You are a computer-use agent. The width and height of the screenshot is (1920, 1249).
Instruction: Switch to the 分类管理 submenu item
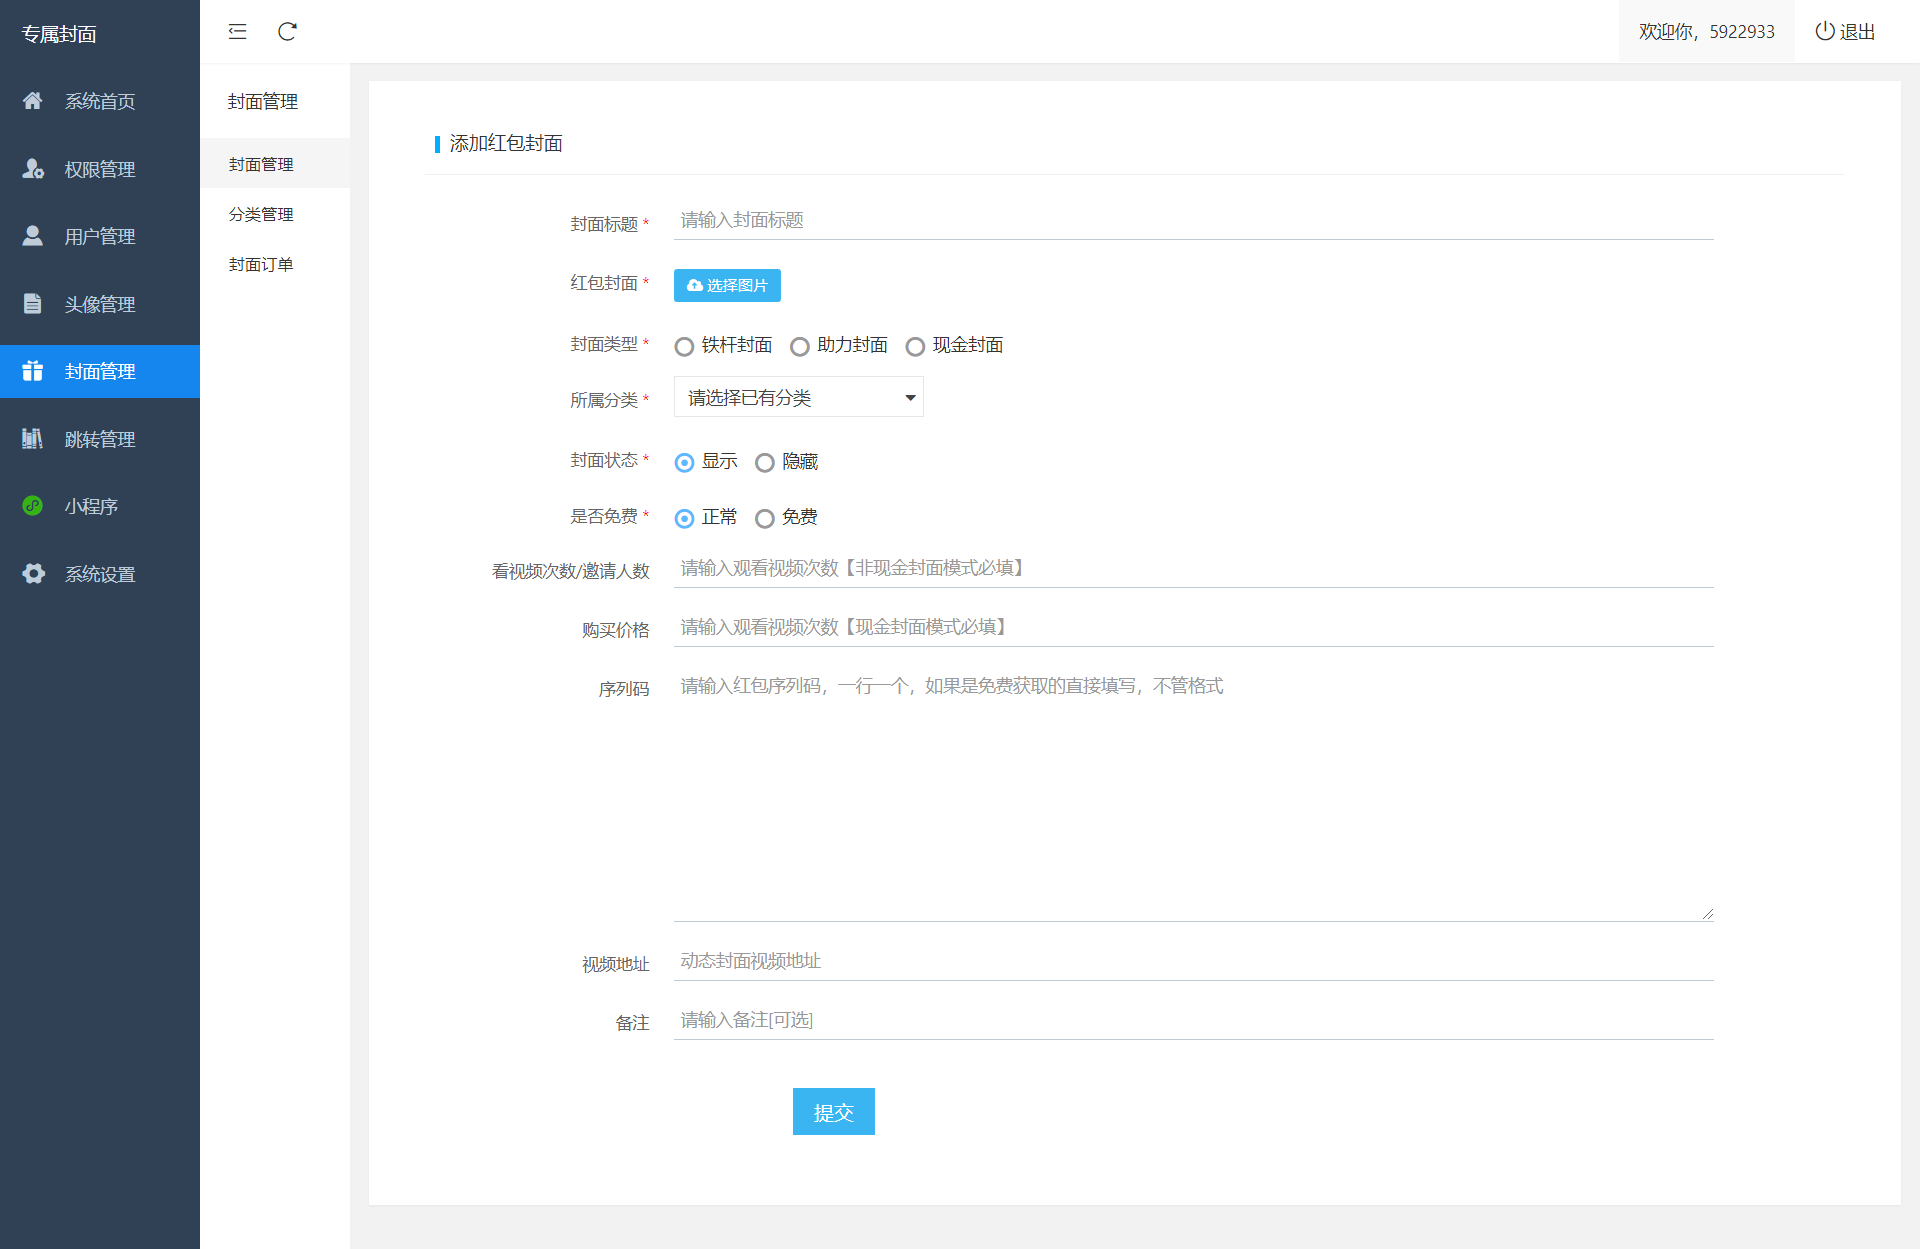pyautogui.click(x=260, y=213)
